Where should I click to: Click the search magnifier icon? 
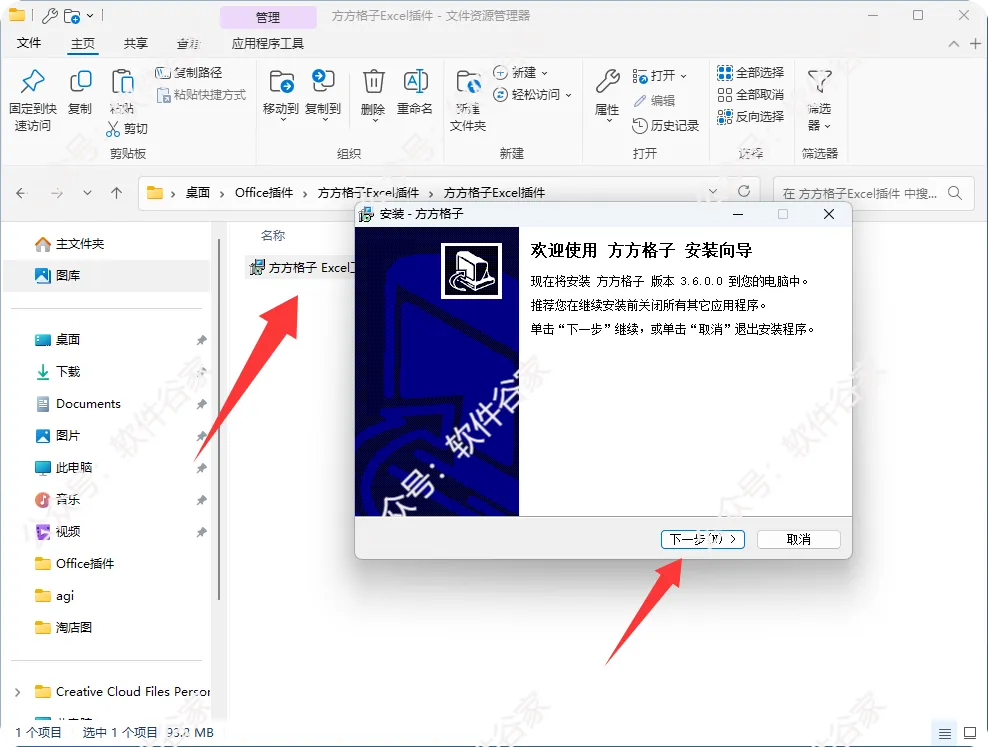[955, 193]
